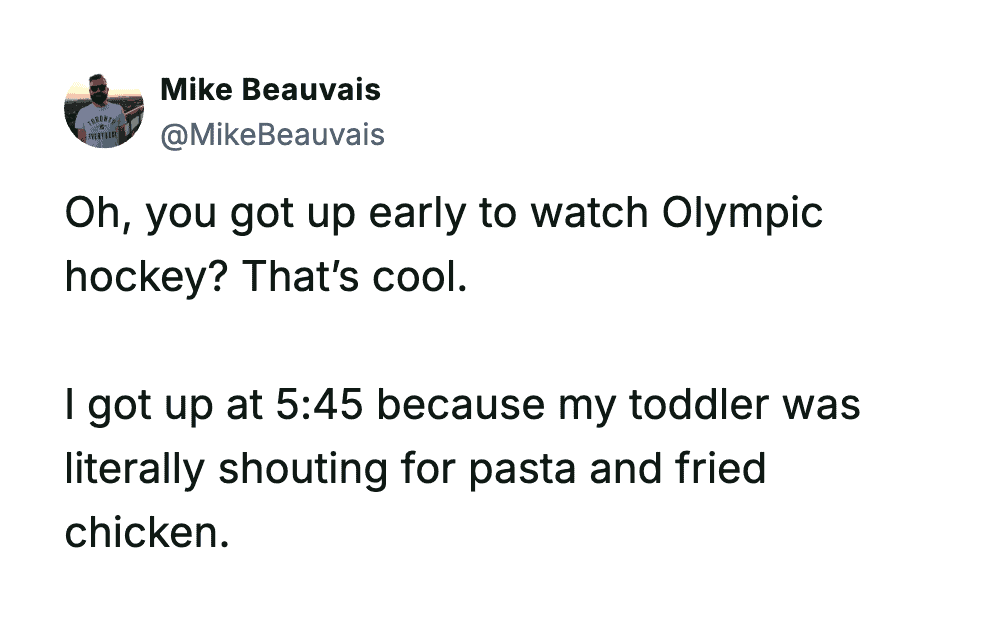
Task: Click the word "Olympic" in the tweet
Action: 742,213
